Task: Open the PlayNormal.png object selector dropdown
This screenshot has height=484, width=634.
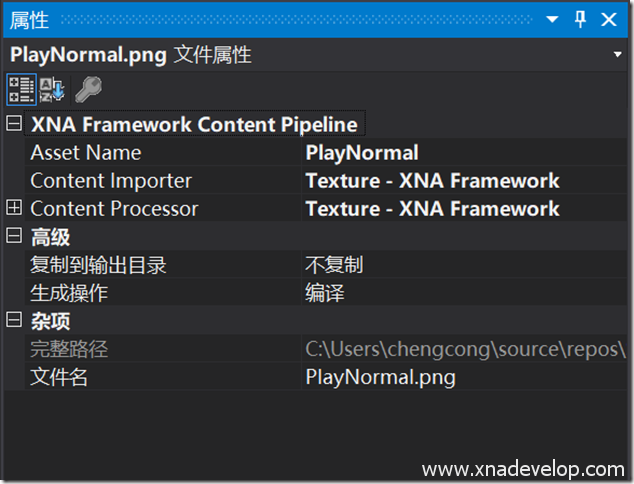Action: (x=617, y=54)
